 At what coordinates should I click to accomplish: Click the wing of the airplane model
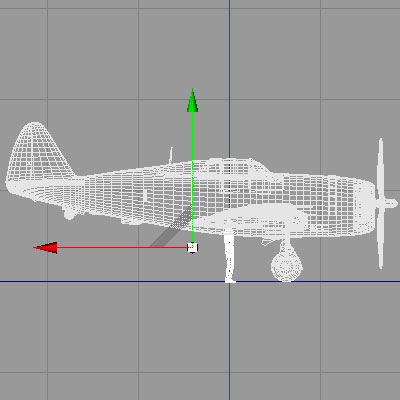click(253, 218)
